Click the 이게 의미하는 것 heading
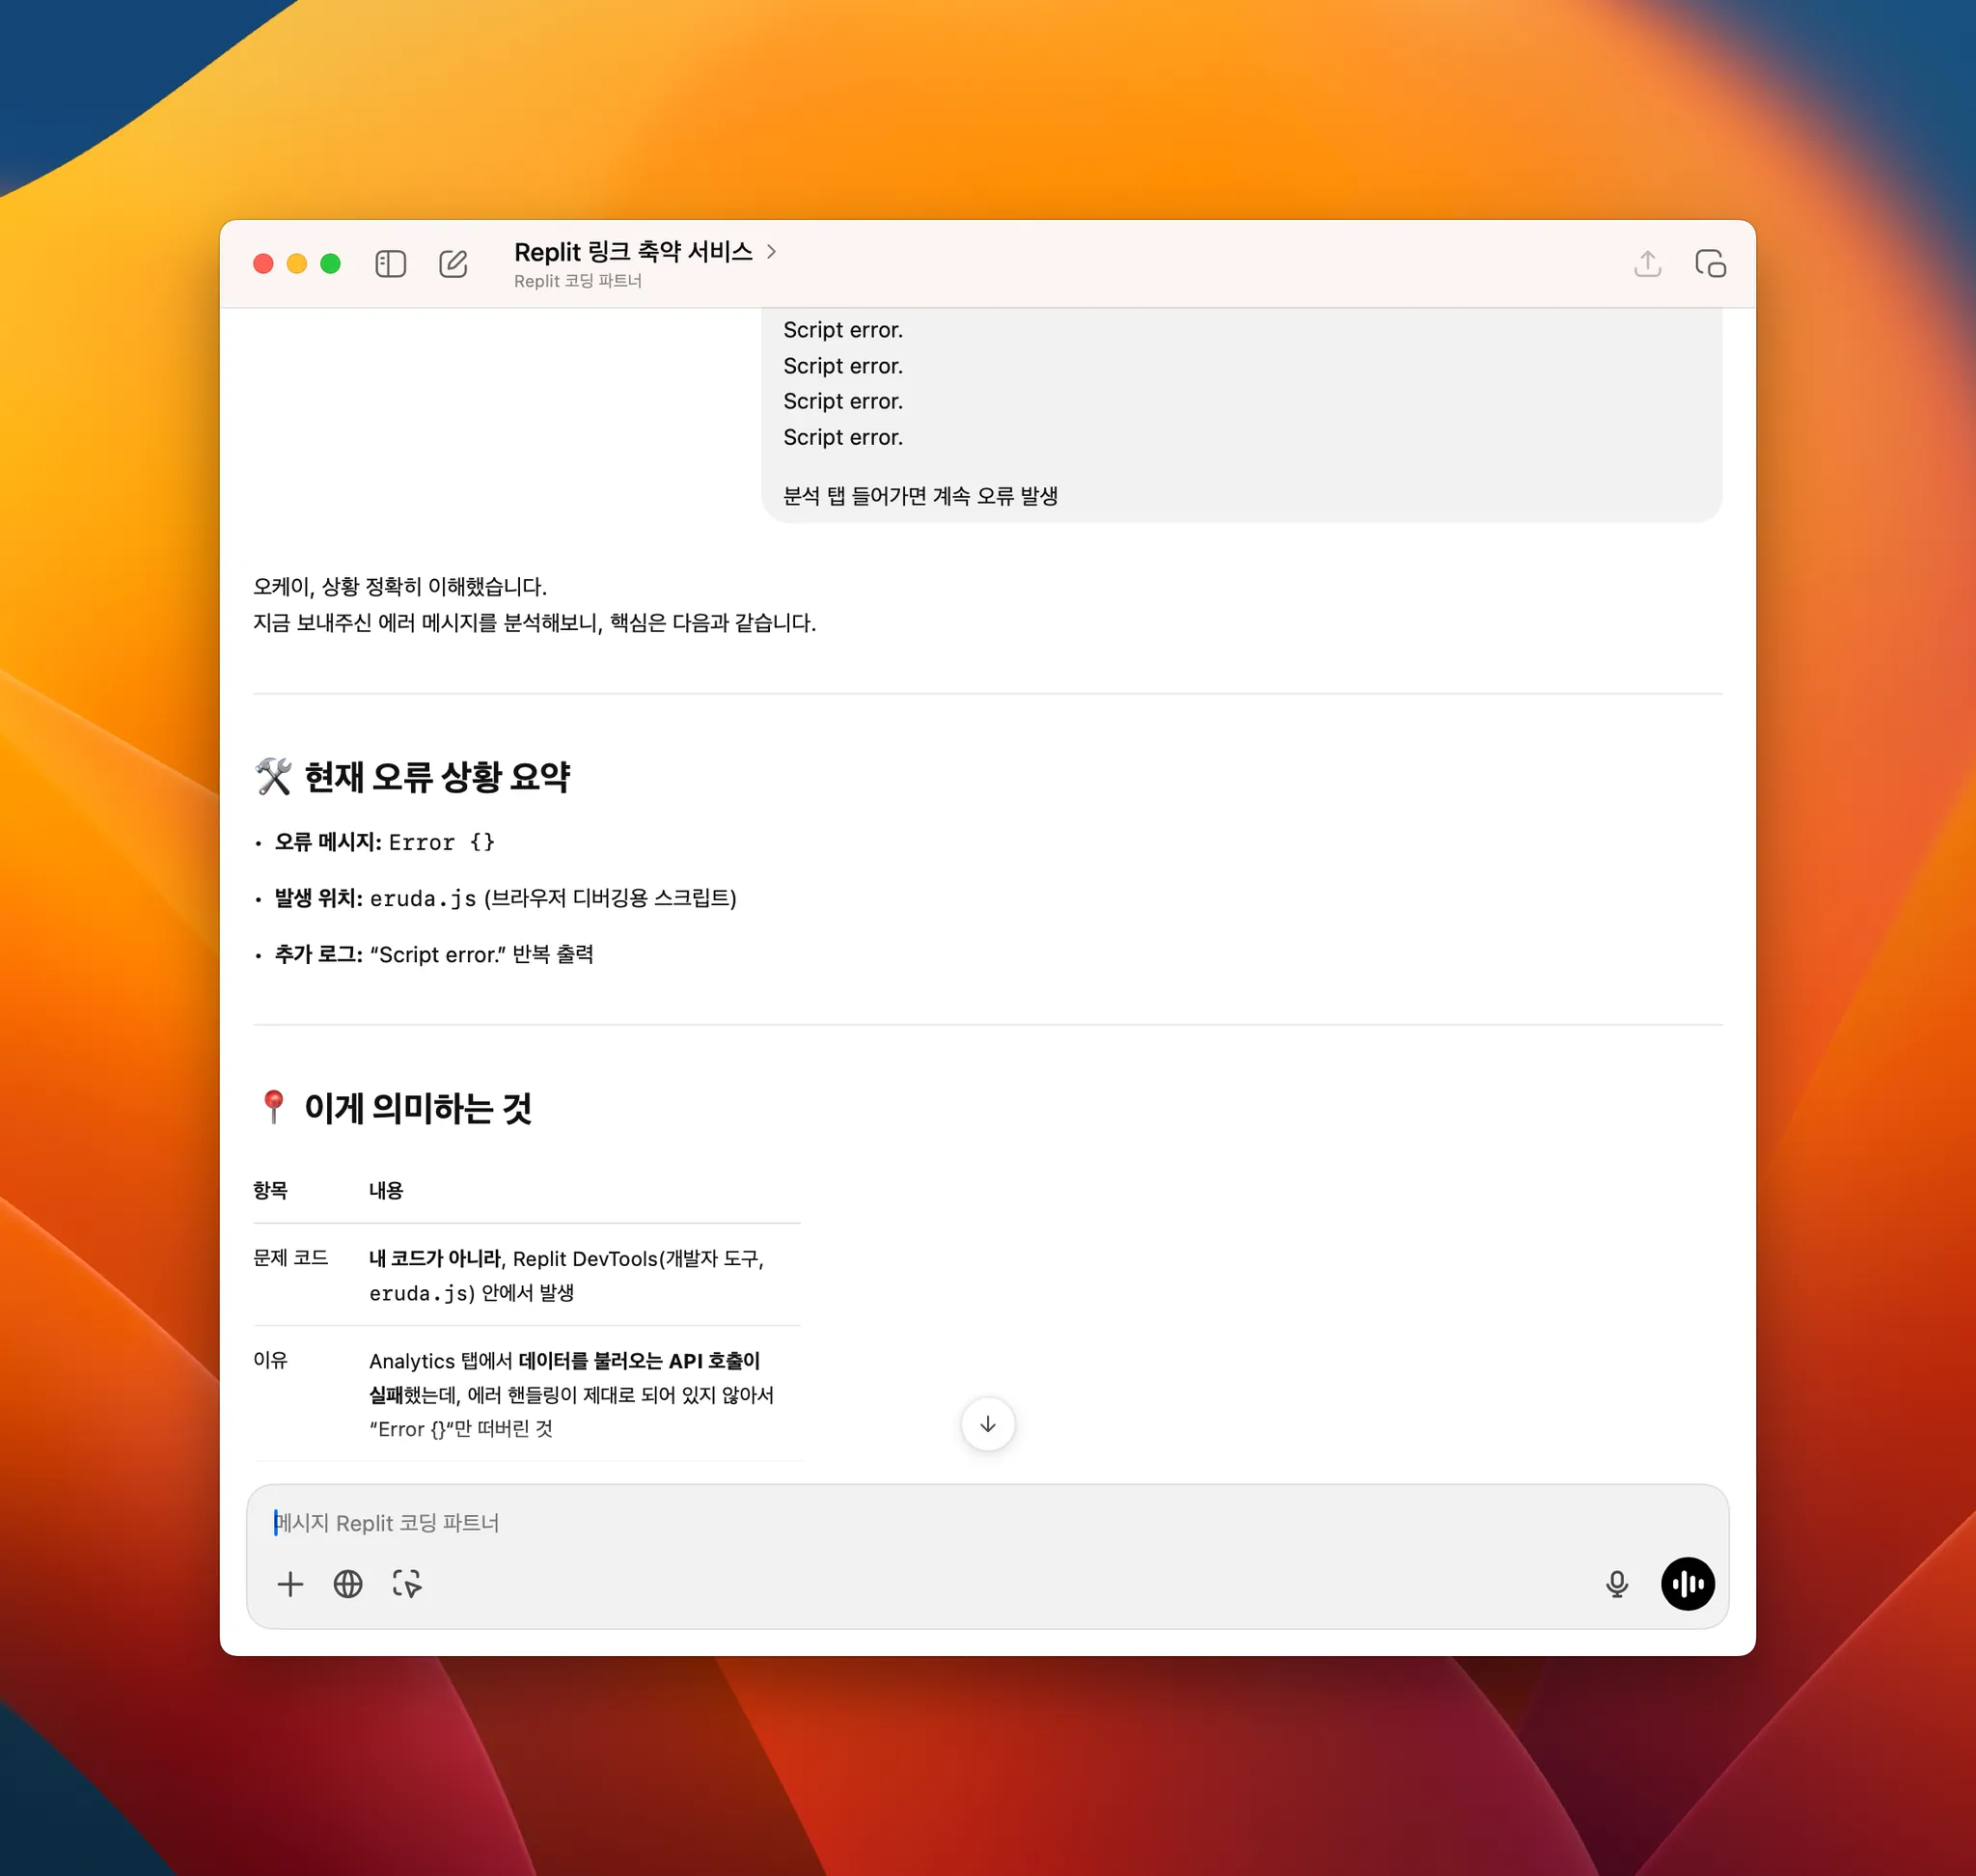 pyautogui.click(x=417, y=1108)
